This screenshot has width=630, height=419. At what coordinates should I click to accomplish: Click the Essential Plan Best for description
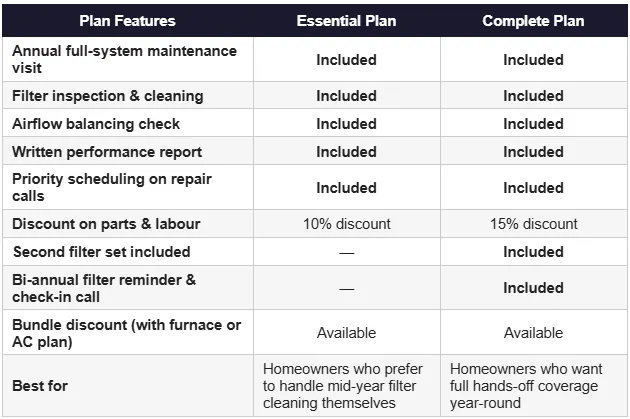(x=343, y=386)
